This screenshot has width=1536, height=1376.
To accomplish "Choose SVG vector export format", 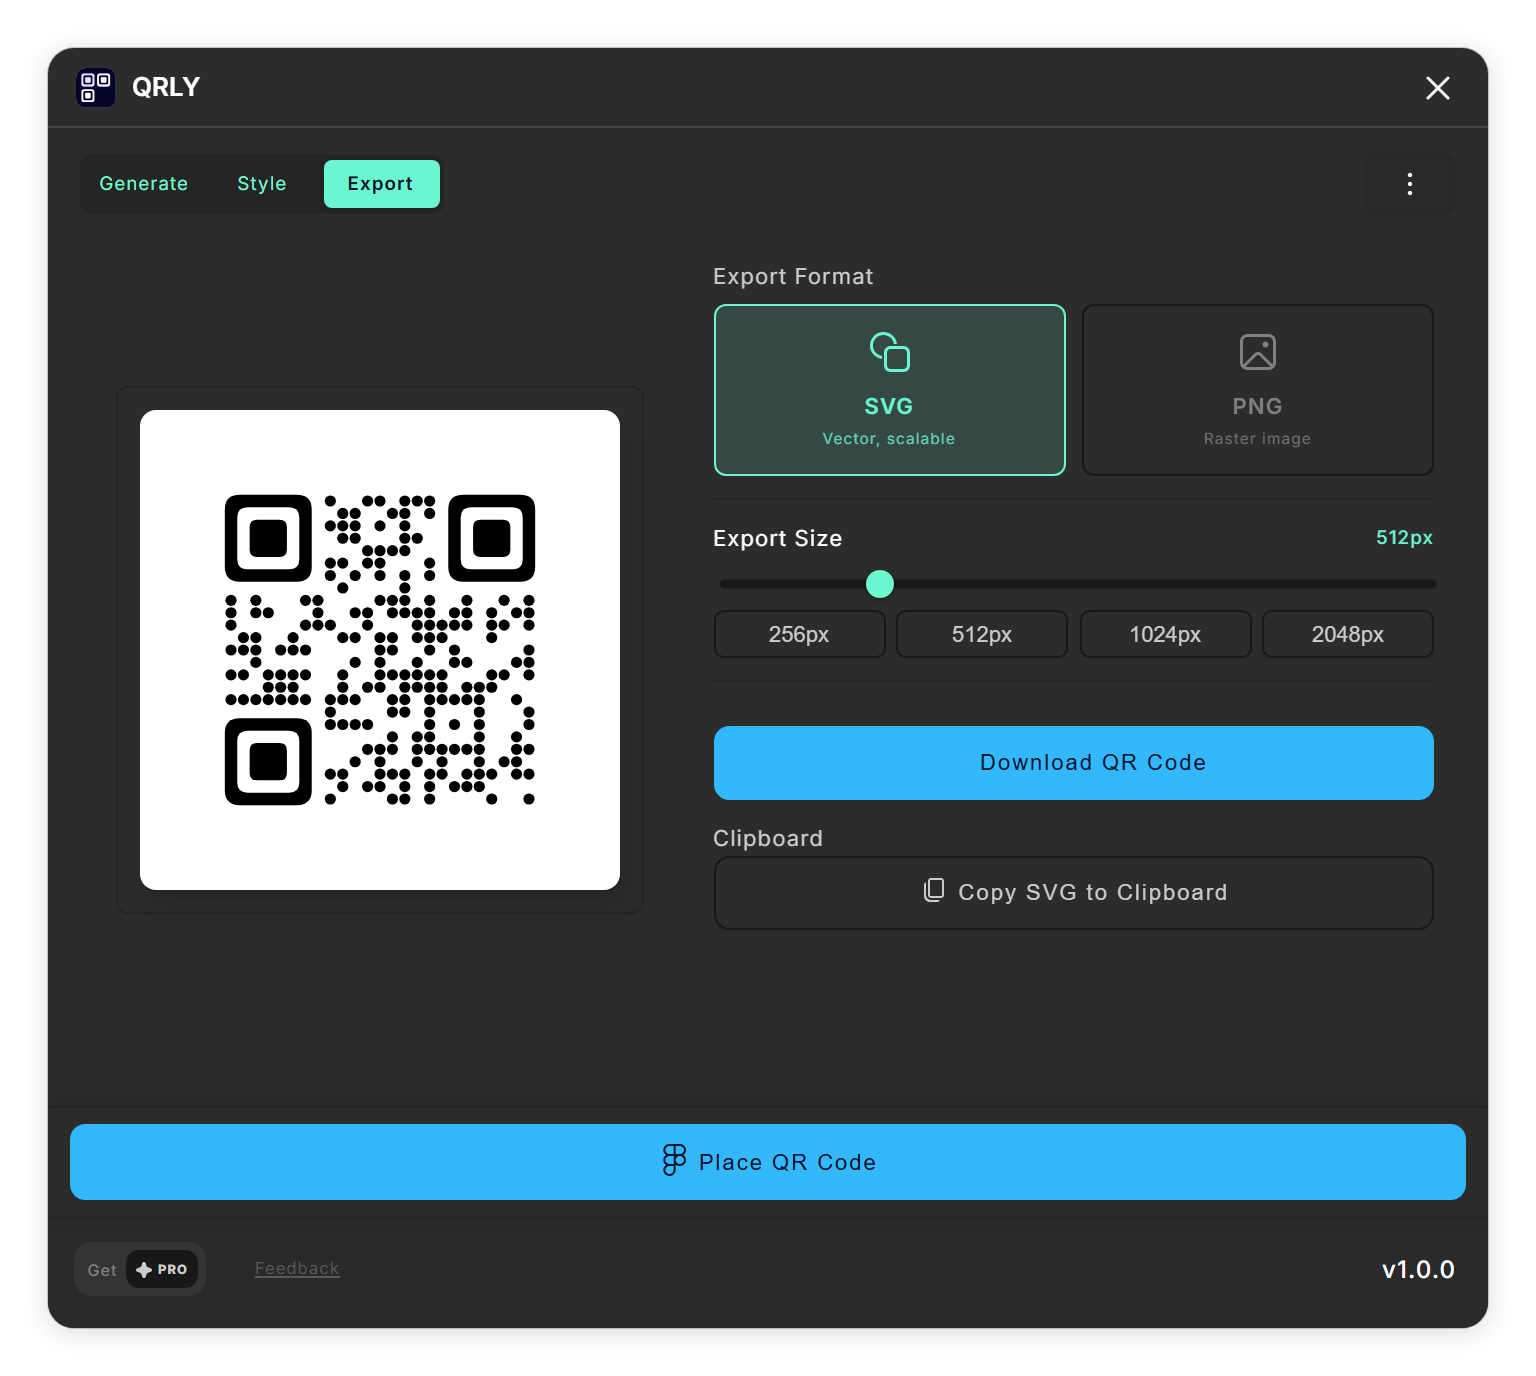I will [890, 390].
